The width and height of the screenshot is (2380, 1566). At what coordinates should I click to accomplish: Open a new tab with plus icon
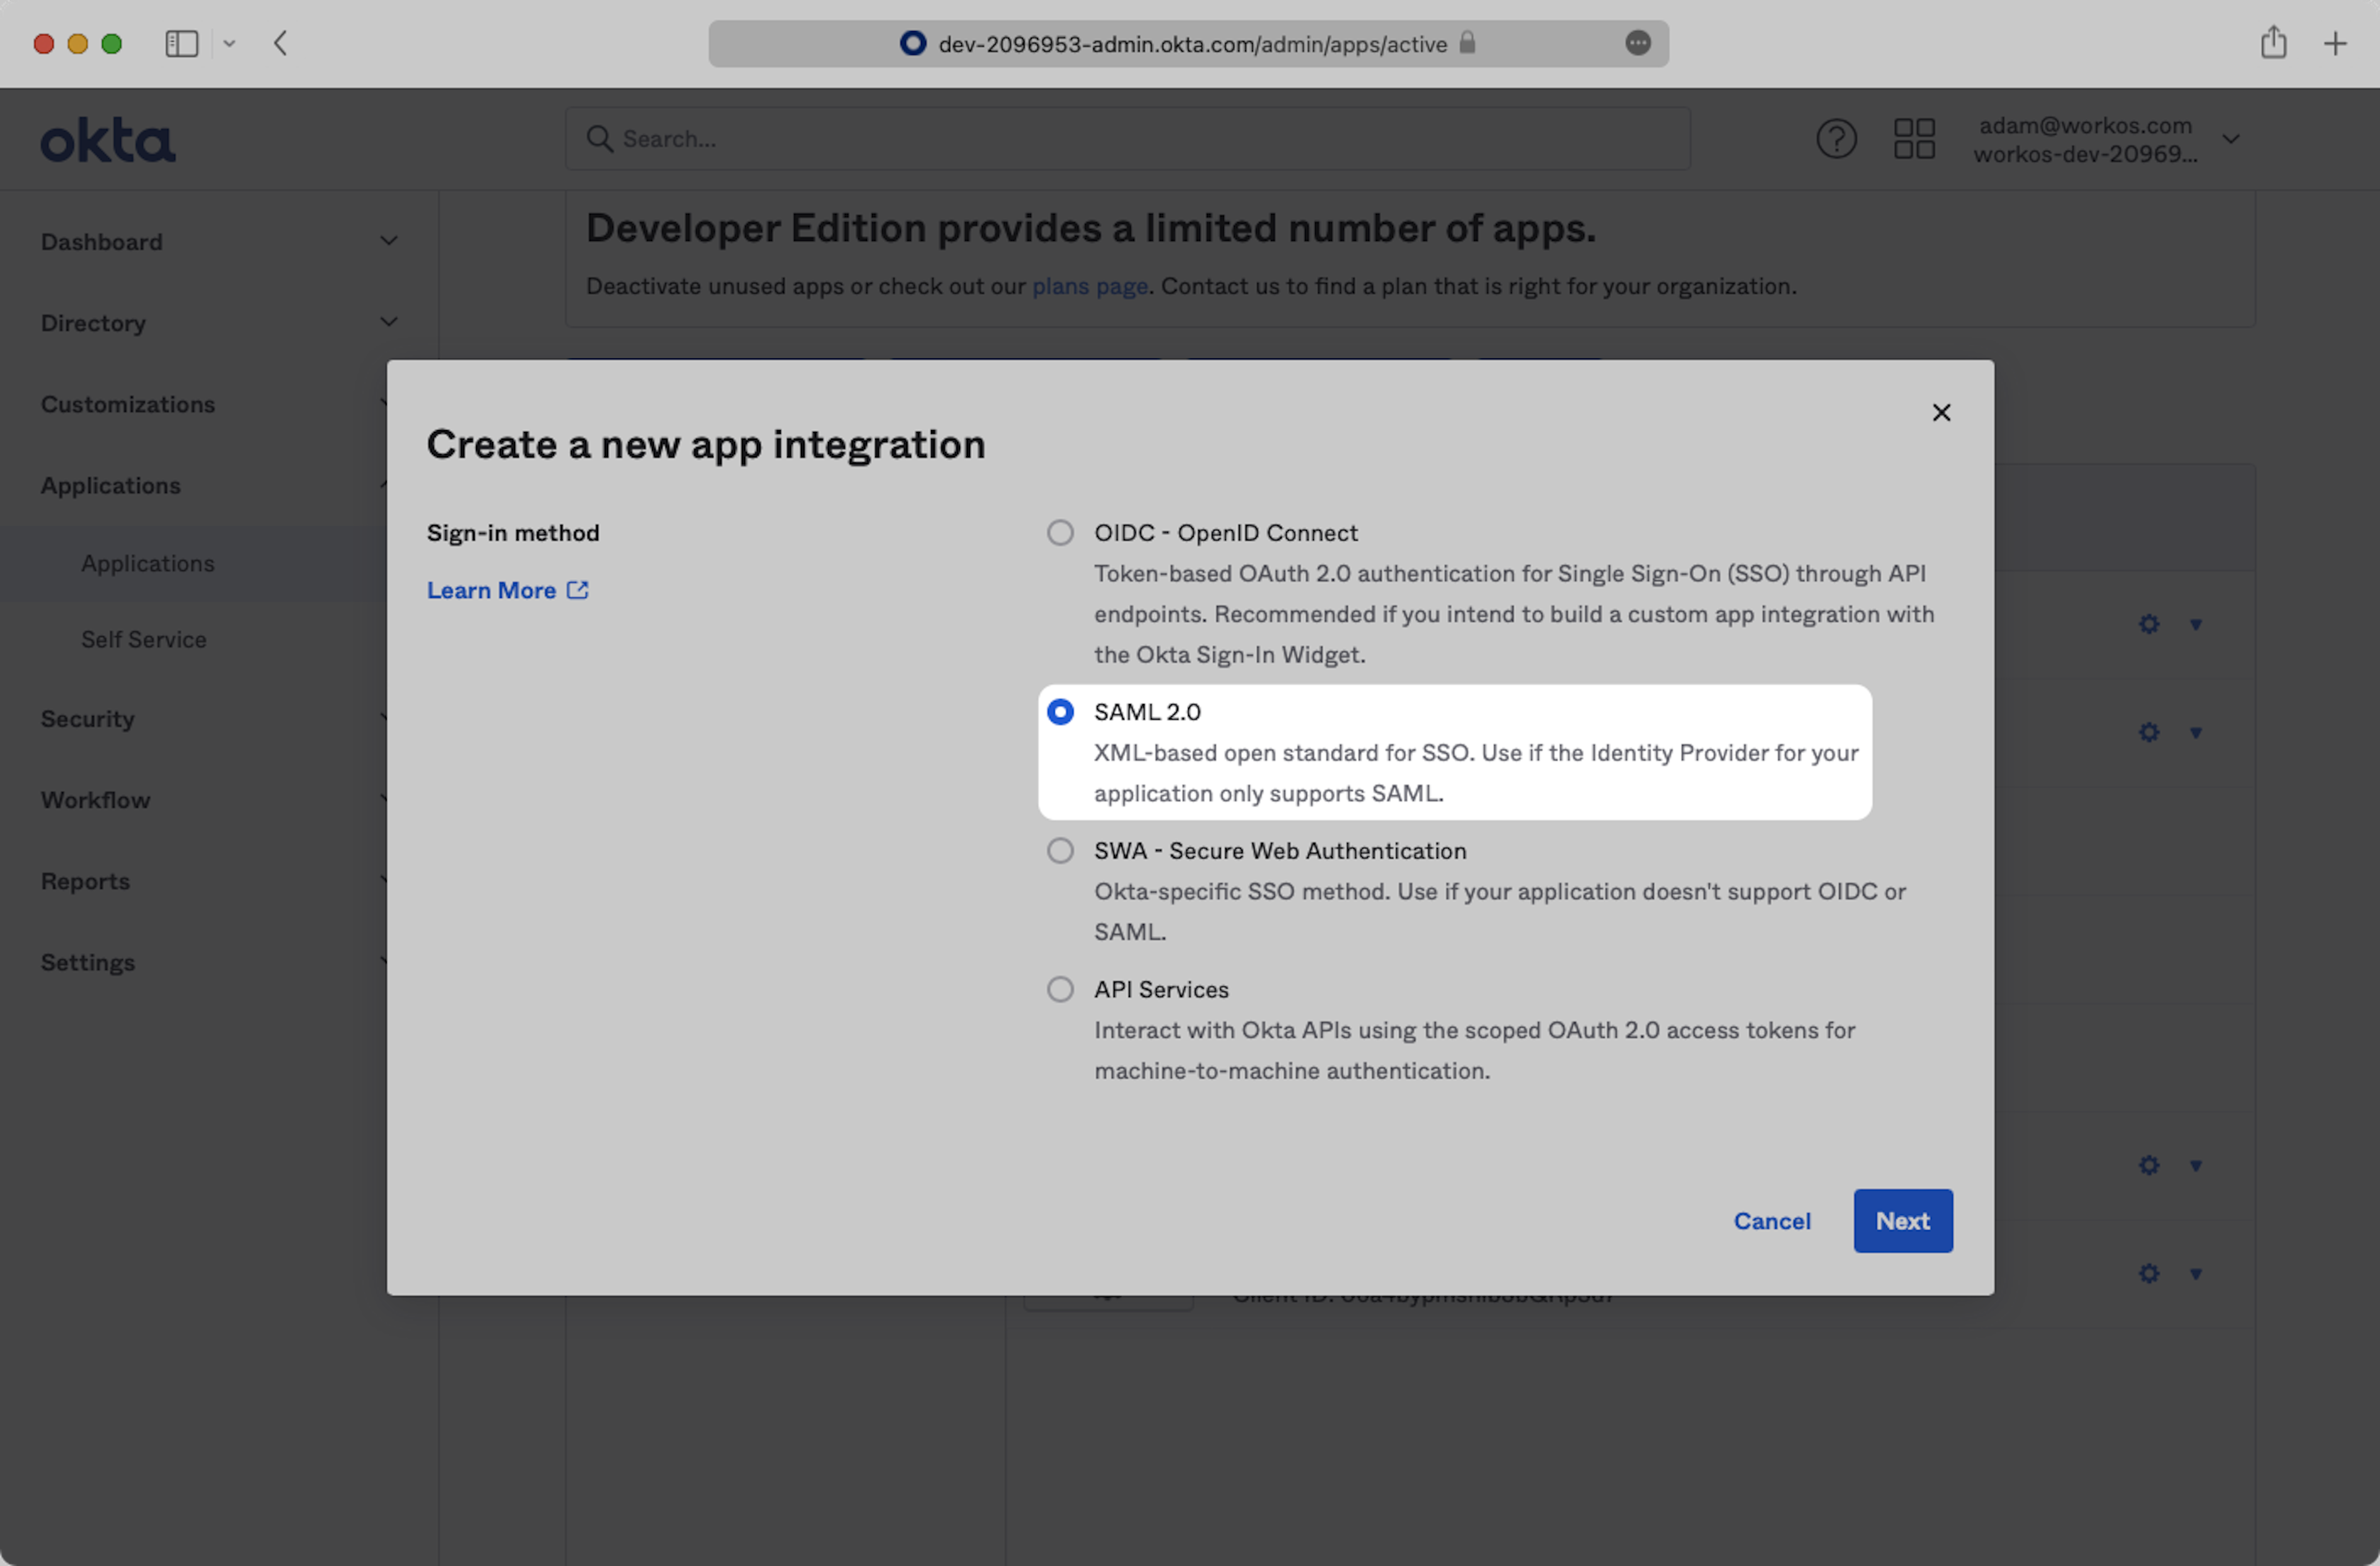(2335, 44)
